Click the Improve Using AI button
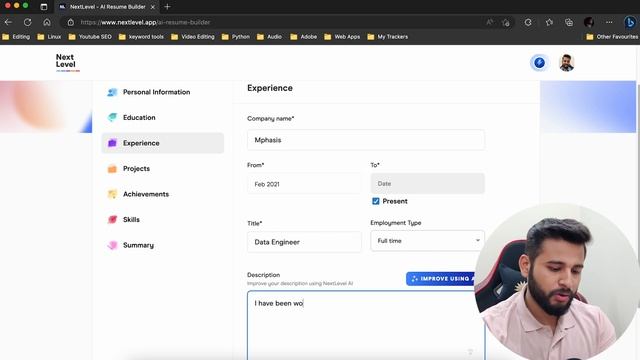Viewport: 640px width, 360px height. pos(441,279)
